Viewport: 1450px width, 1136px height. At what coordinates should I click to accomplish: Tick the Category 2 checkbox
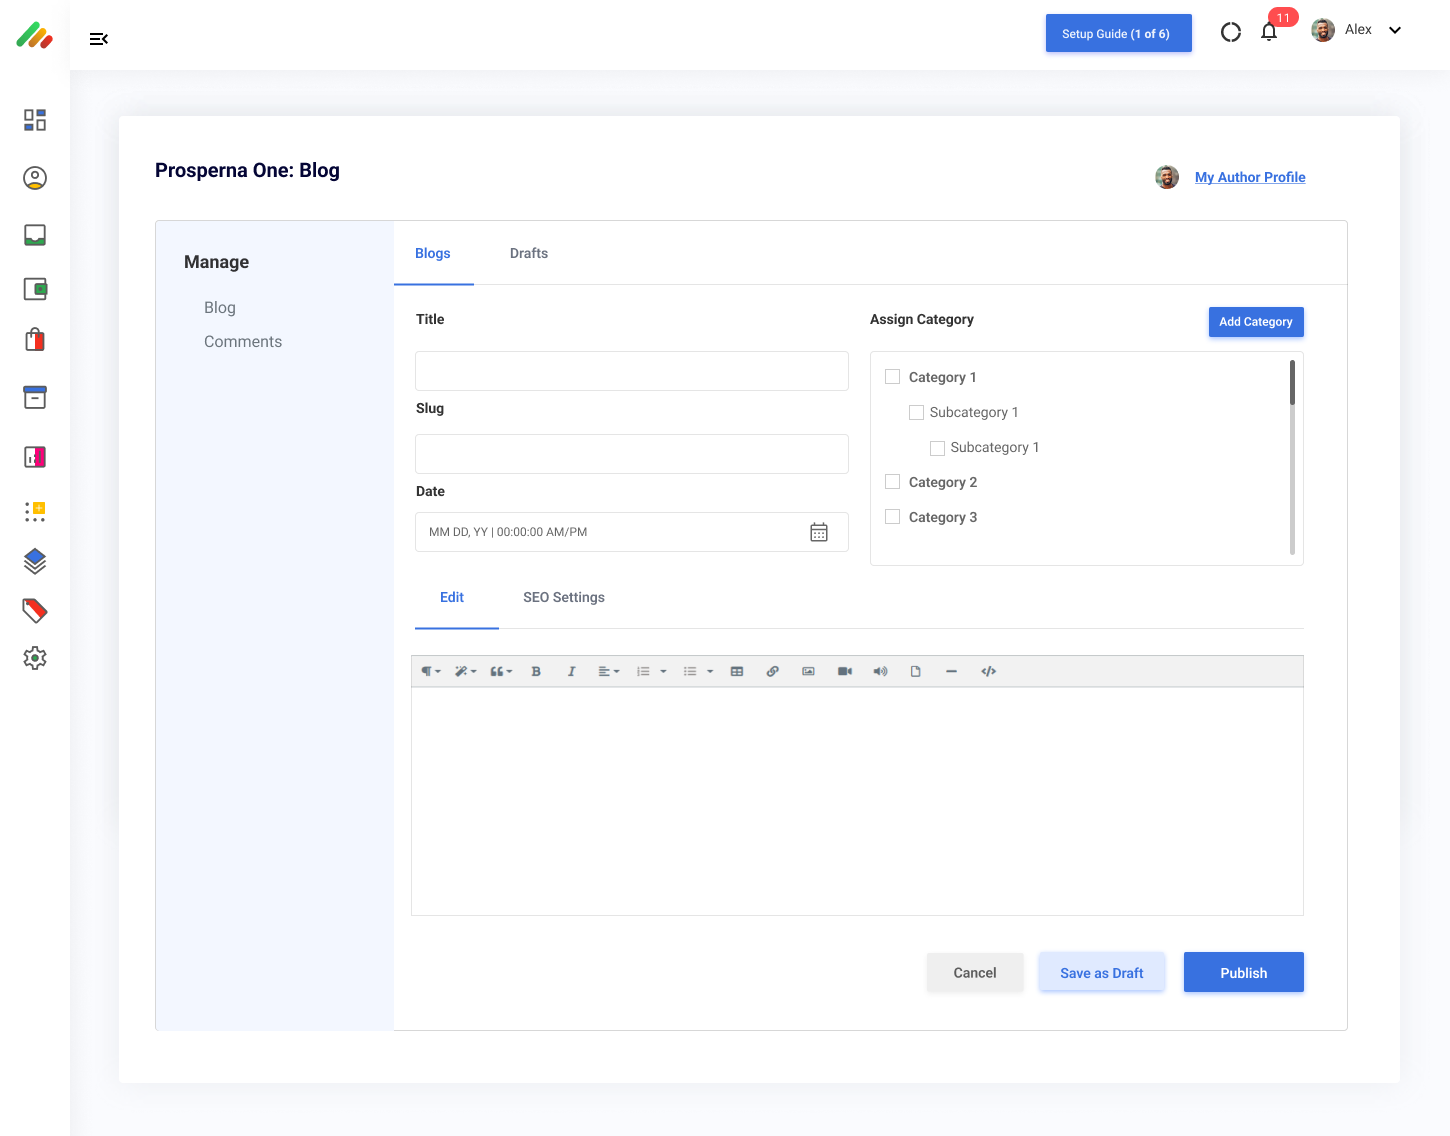coord(893,482)
